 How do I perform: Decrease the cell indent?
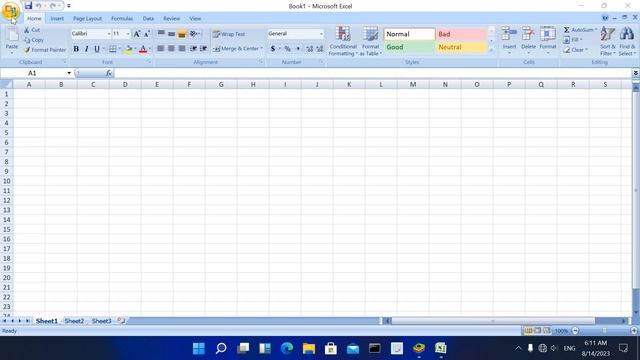coord(193,49)
